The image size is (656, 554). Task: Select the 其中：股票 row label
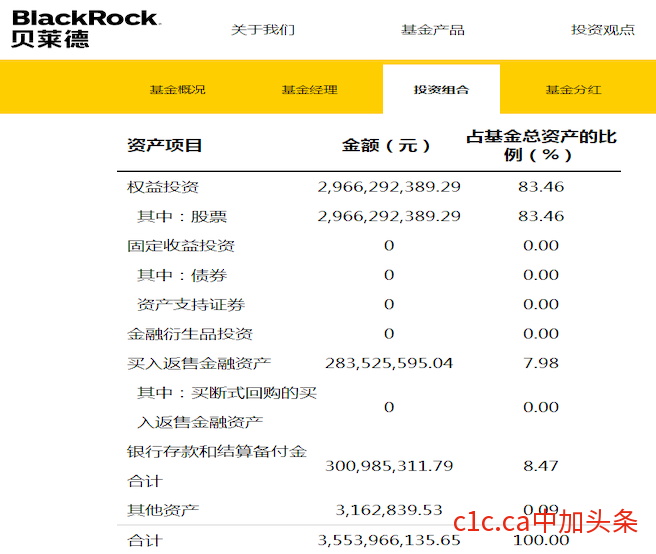click(x=182, y=216)
